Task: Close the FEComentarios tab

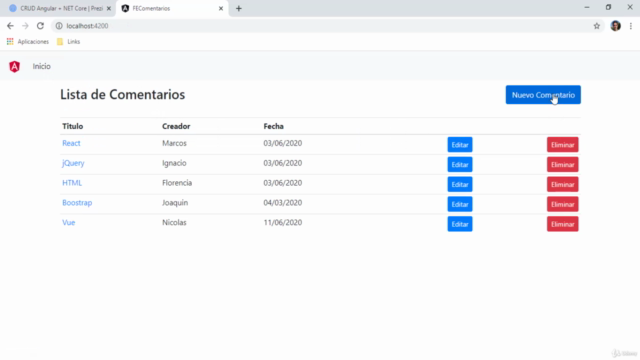Action: click(x=221, y=8)
